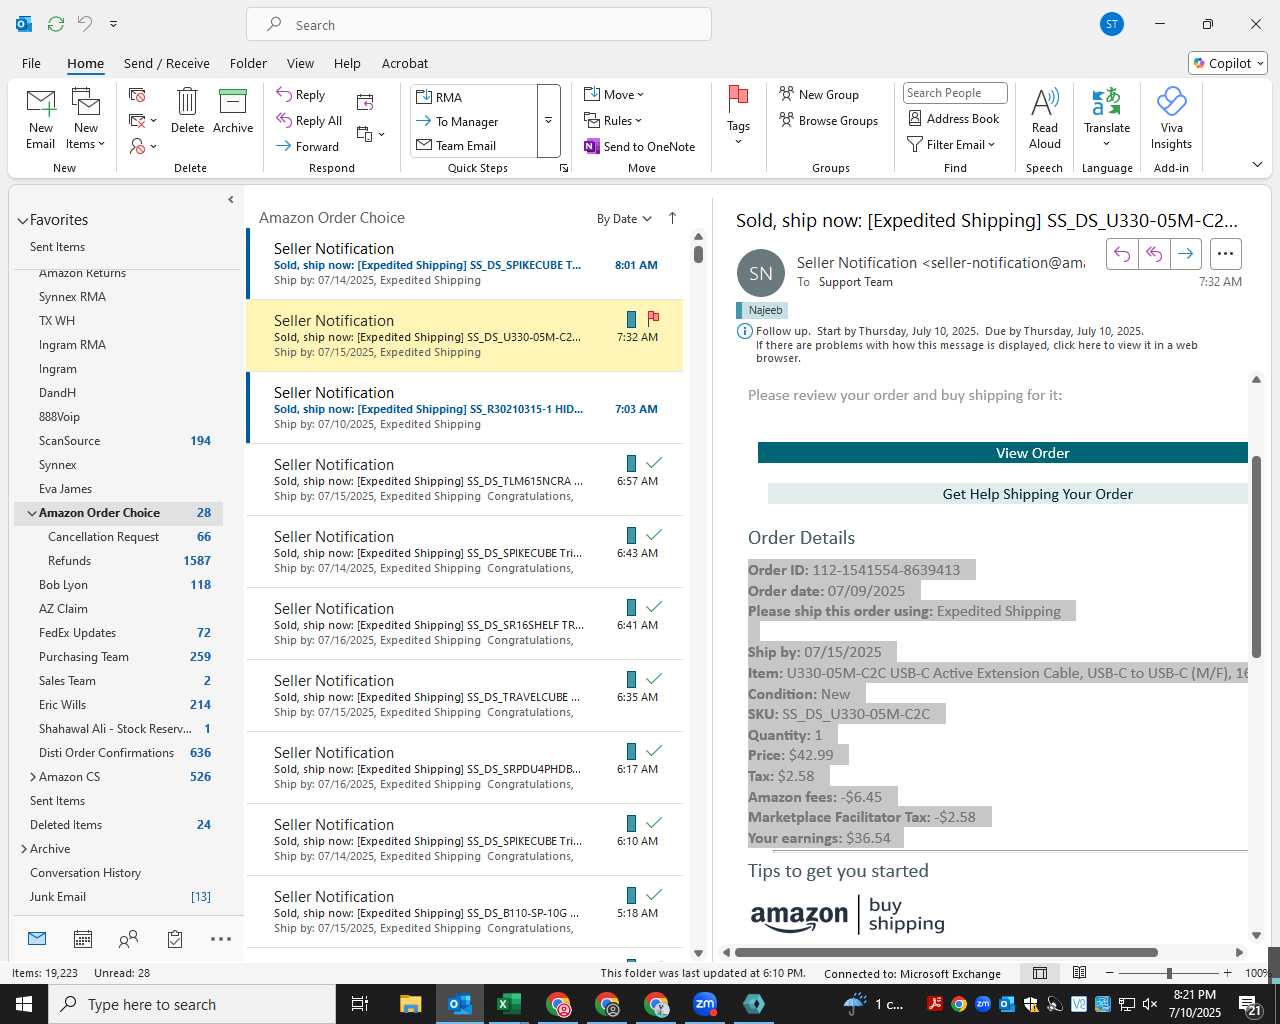Screen dimensions: 1280x1024
Task: Click the Send/Receive sync icon in title bar
Action: pos(56,23)
